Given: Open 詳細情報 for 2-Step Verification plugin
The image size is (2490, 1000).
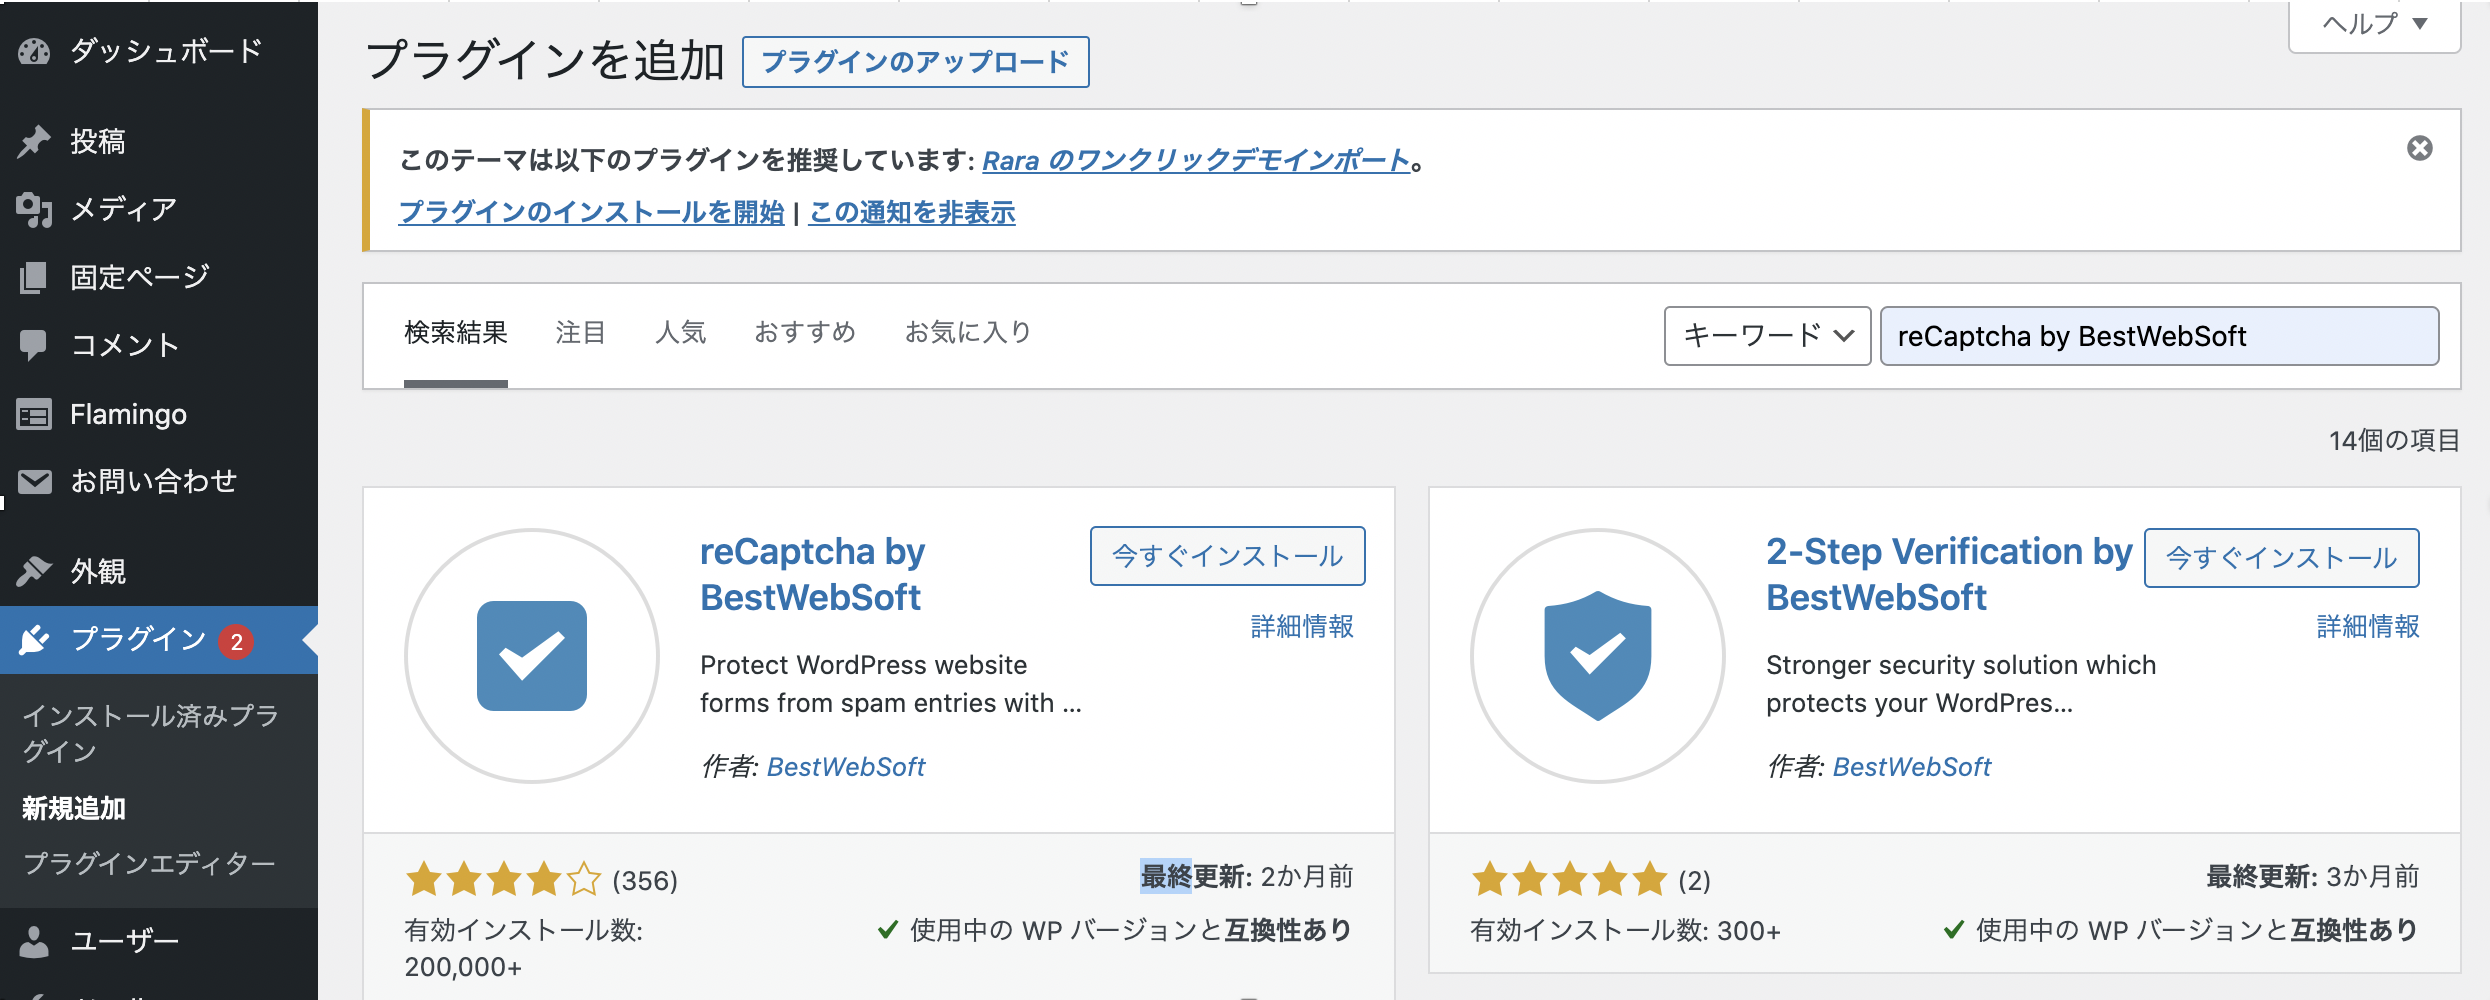Looking at the screenshot, I should point(2368,627).
